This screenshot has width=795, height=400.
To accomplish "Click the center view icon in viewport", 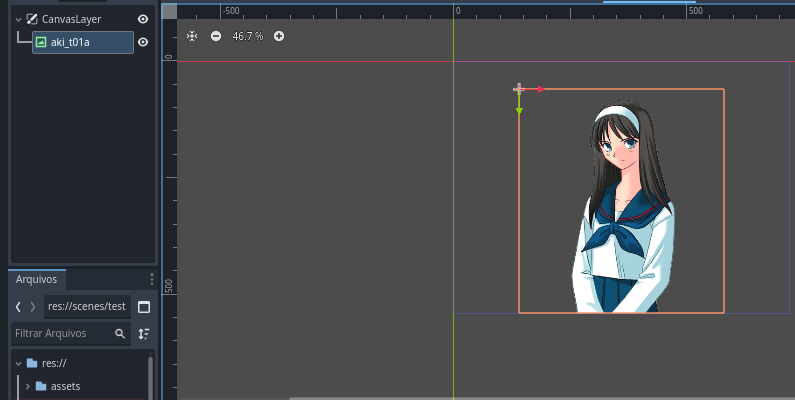I will [192, 36].
